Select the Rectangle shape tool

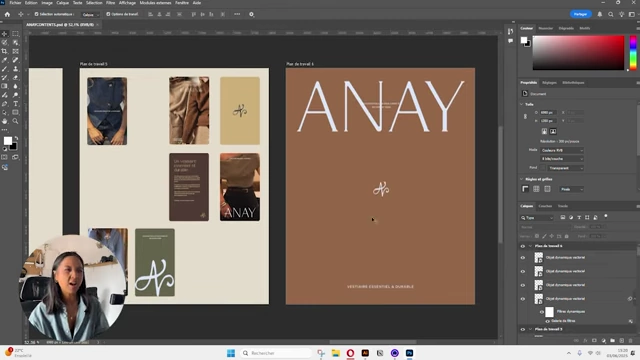click(16, 112)
